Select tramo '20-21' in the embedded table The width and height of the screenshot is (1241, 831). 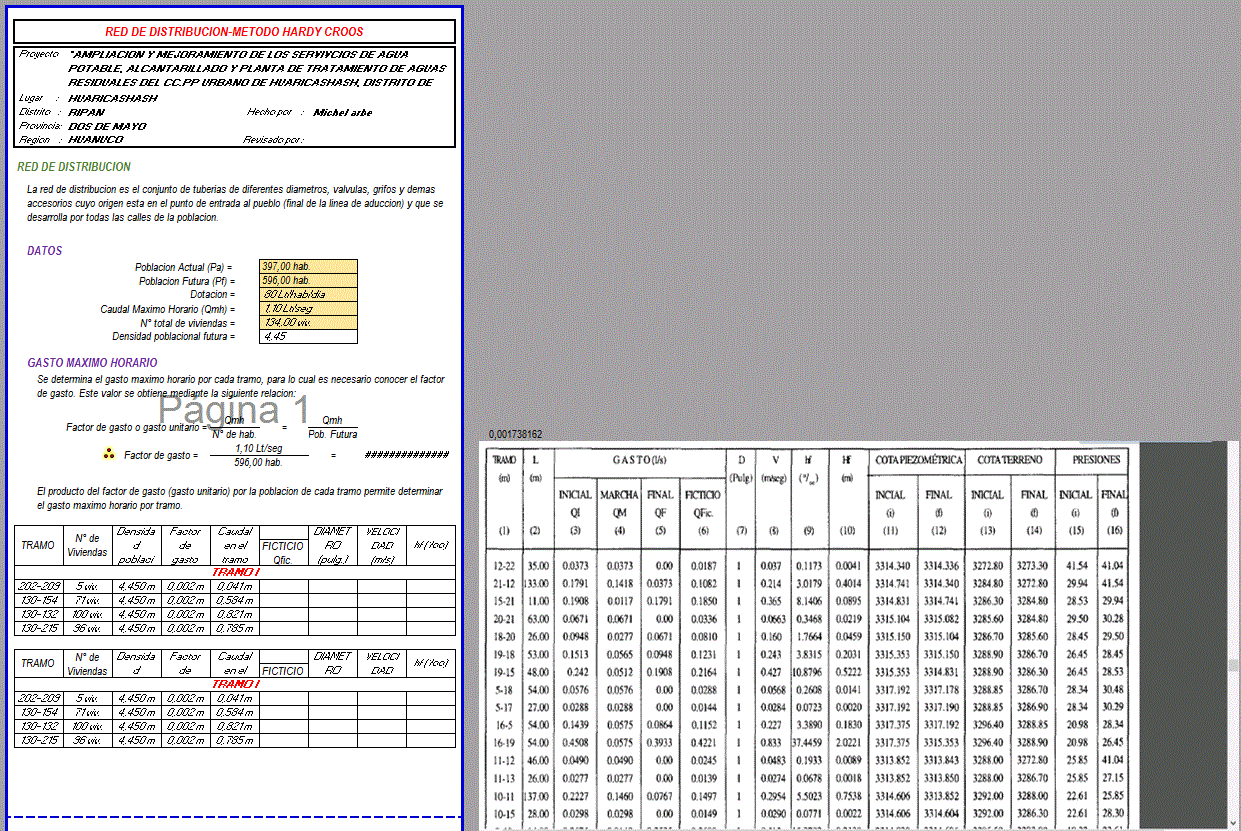(x=504, y=619)
